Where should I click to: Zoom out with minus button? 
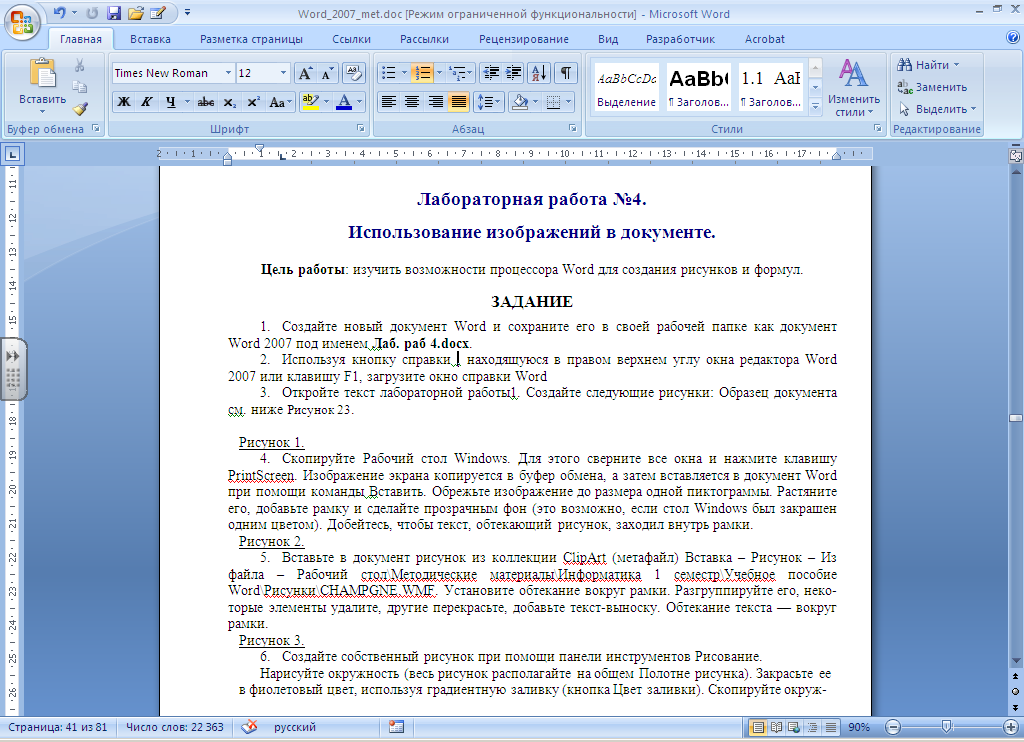coord(893,727)
